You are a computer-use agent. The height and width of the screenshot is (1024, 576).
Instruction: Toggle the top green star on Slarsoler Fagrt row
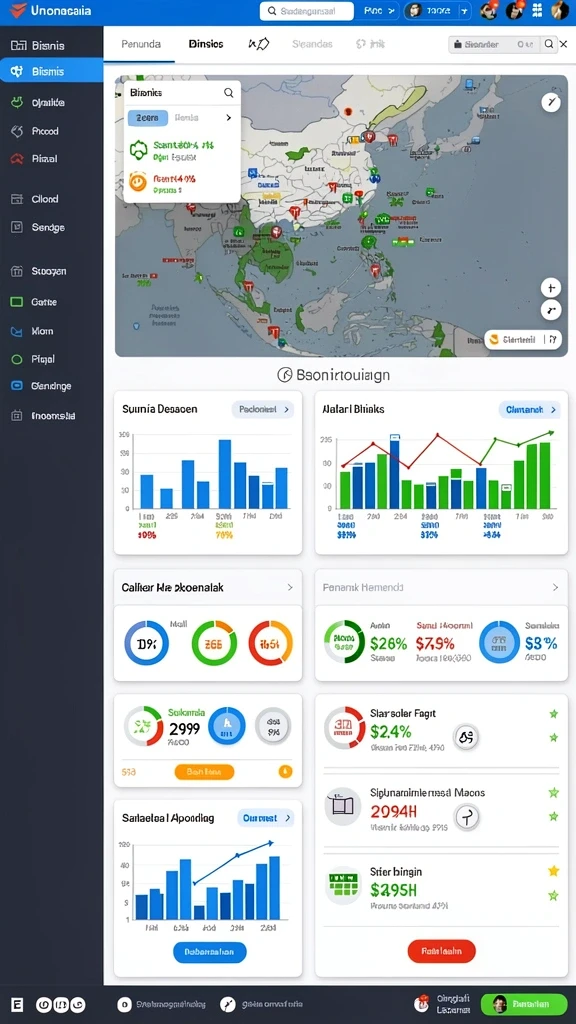click(x=554, y=714)
